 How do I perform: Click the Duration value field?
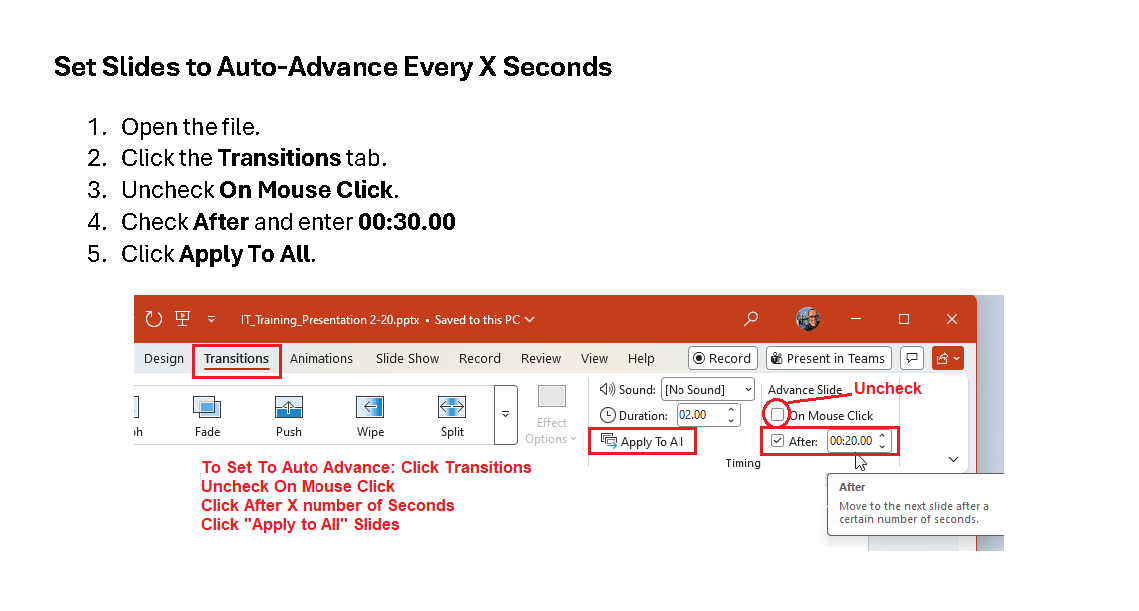pos(699,415)
